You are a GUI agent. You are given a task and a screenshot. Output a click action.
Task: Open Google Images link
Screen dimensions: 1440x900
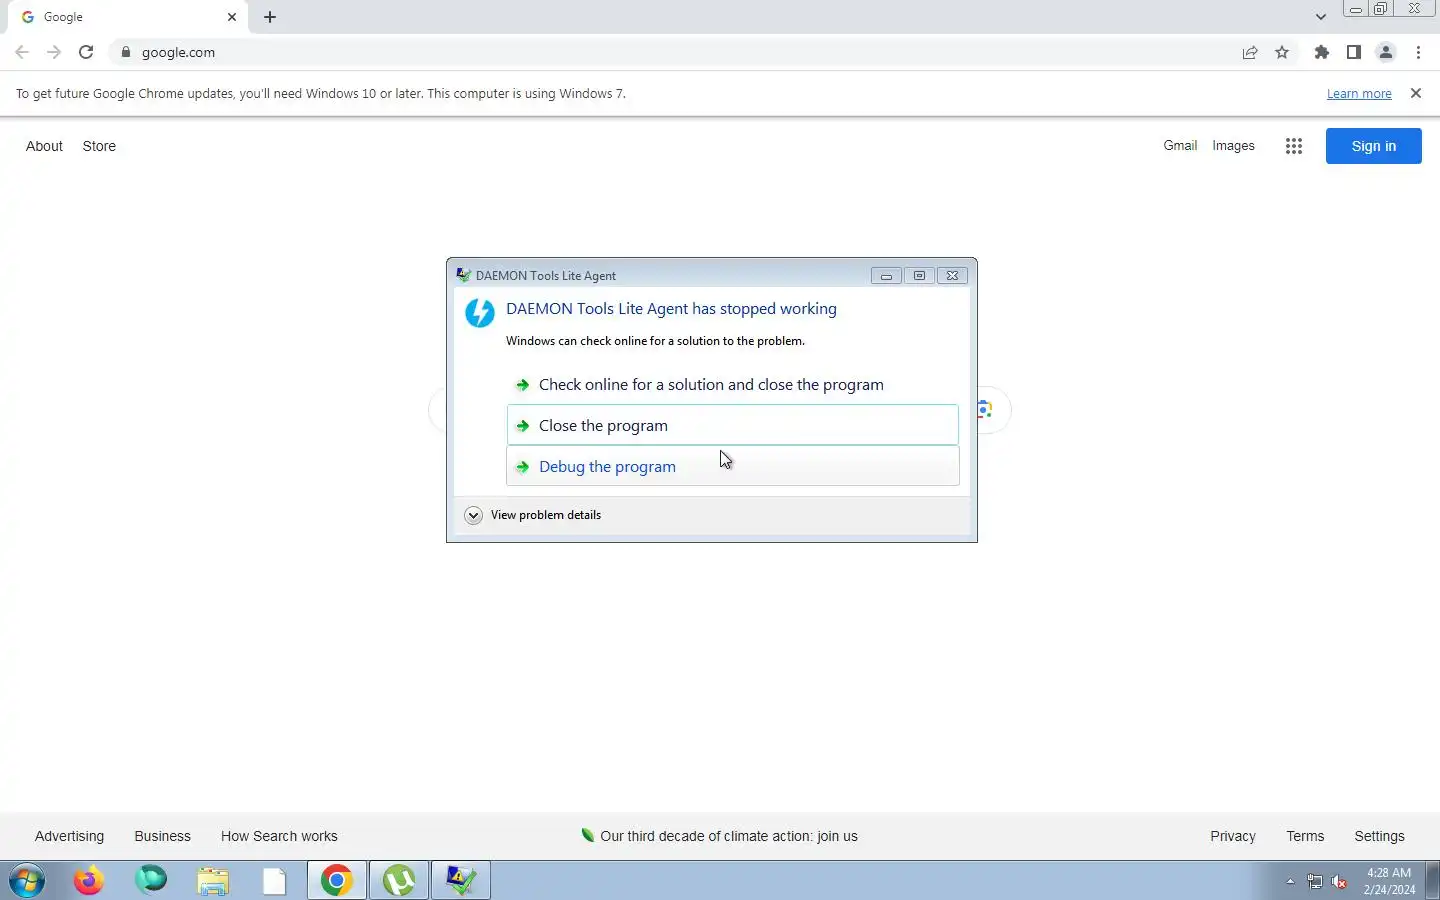(1233, 145)
